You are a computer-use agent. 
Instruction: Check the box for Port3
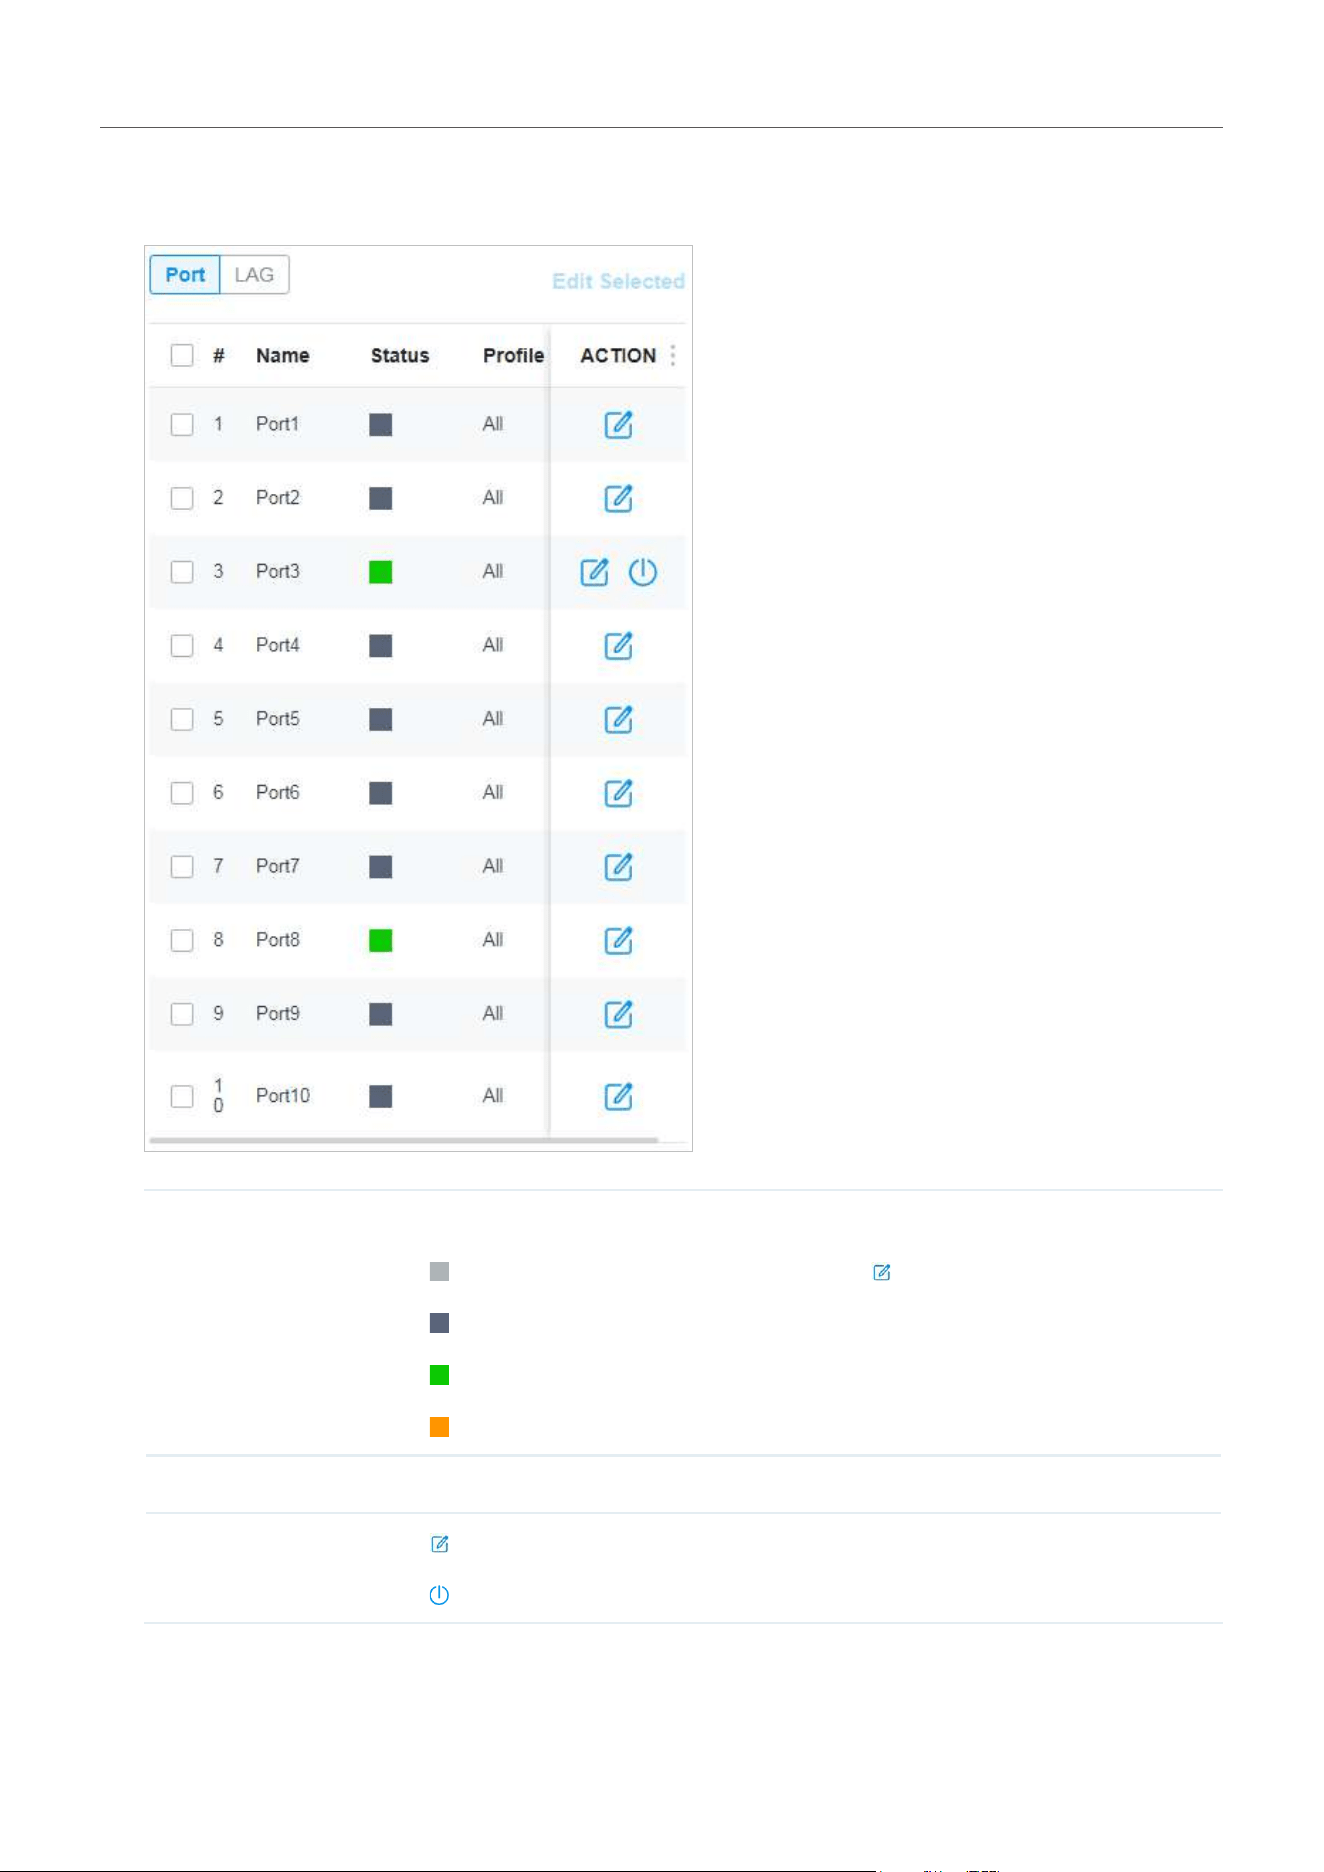(182, 572)
